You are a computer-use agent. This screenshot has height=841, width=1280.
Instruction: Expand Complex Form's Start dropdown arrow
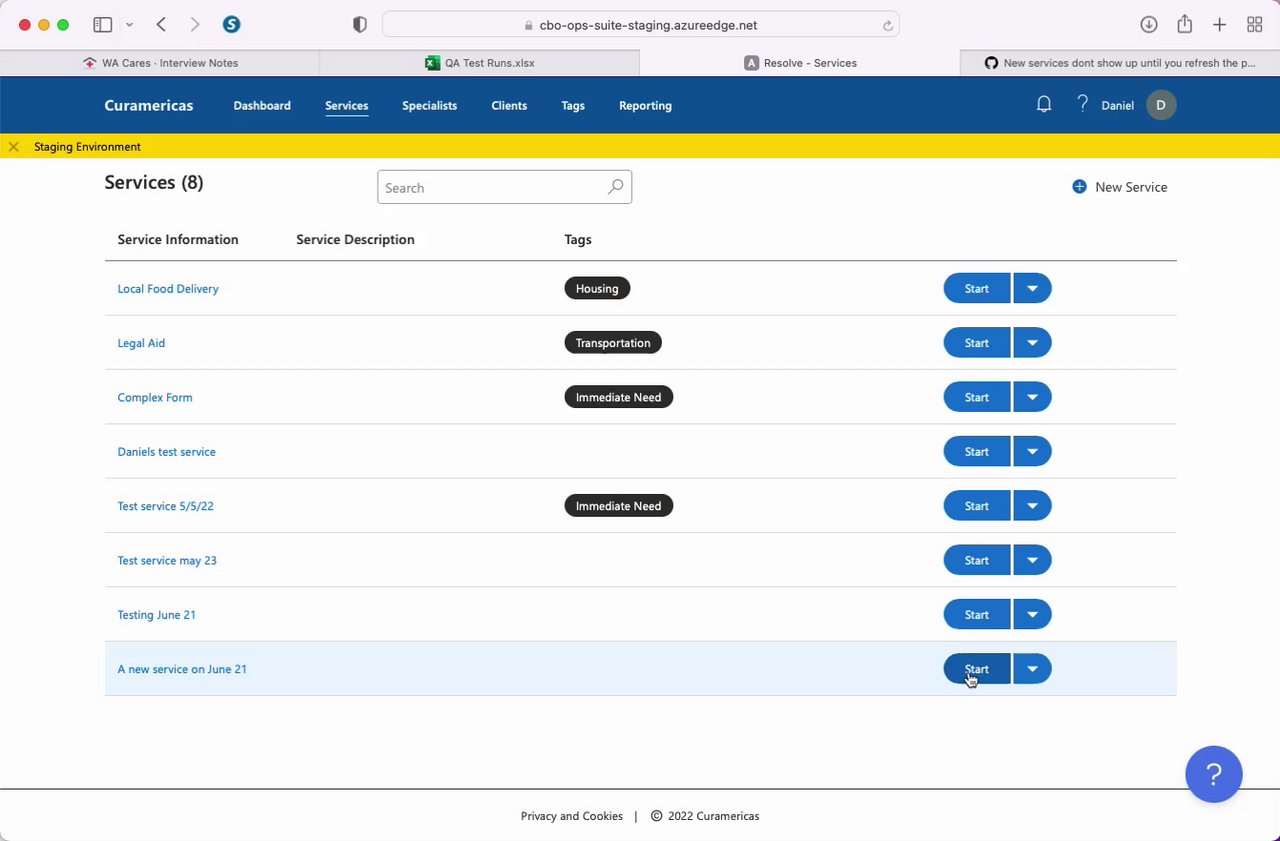(x=1032, y=397)
